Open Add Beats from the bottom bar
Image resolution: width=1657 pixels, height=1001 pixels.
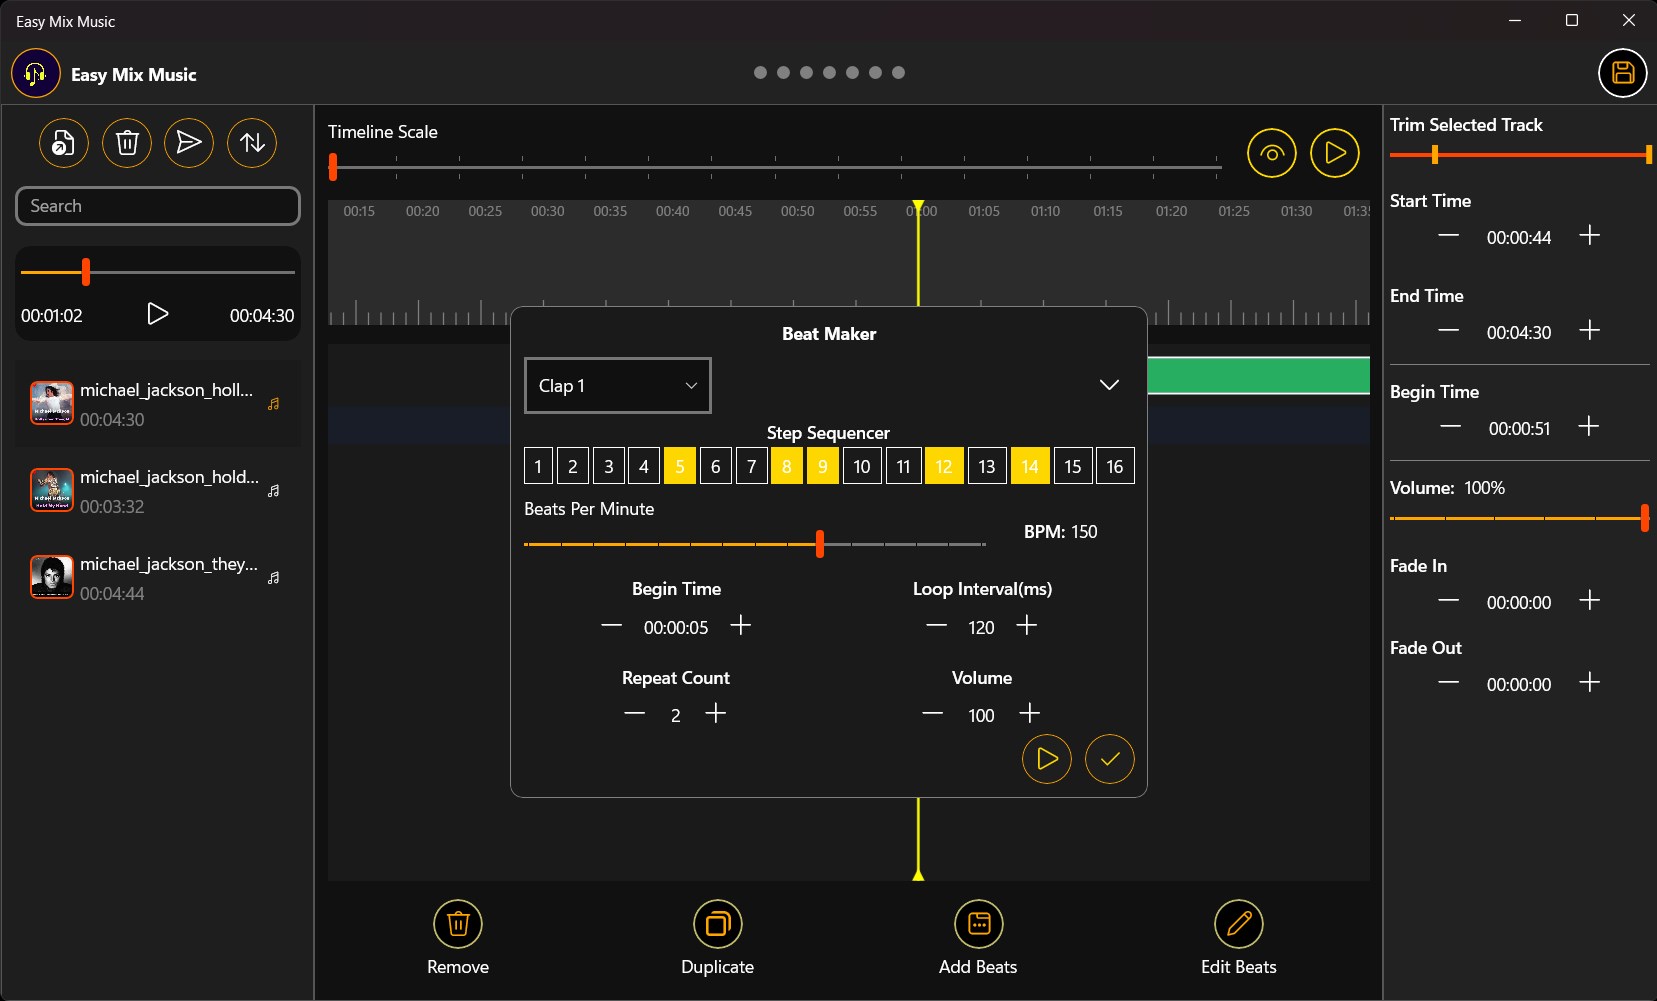(x=977, y=936)
